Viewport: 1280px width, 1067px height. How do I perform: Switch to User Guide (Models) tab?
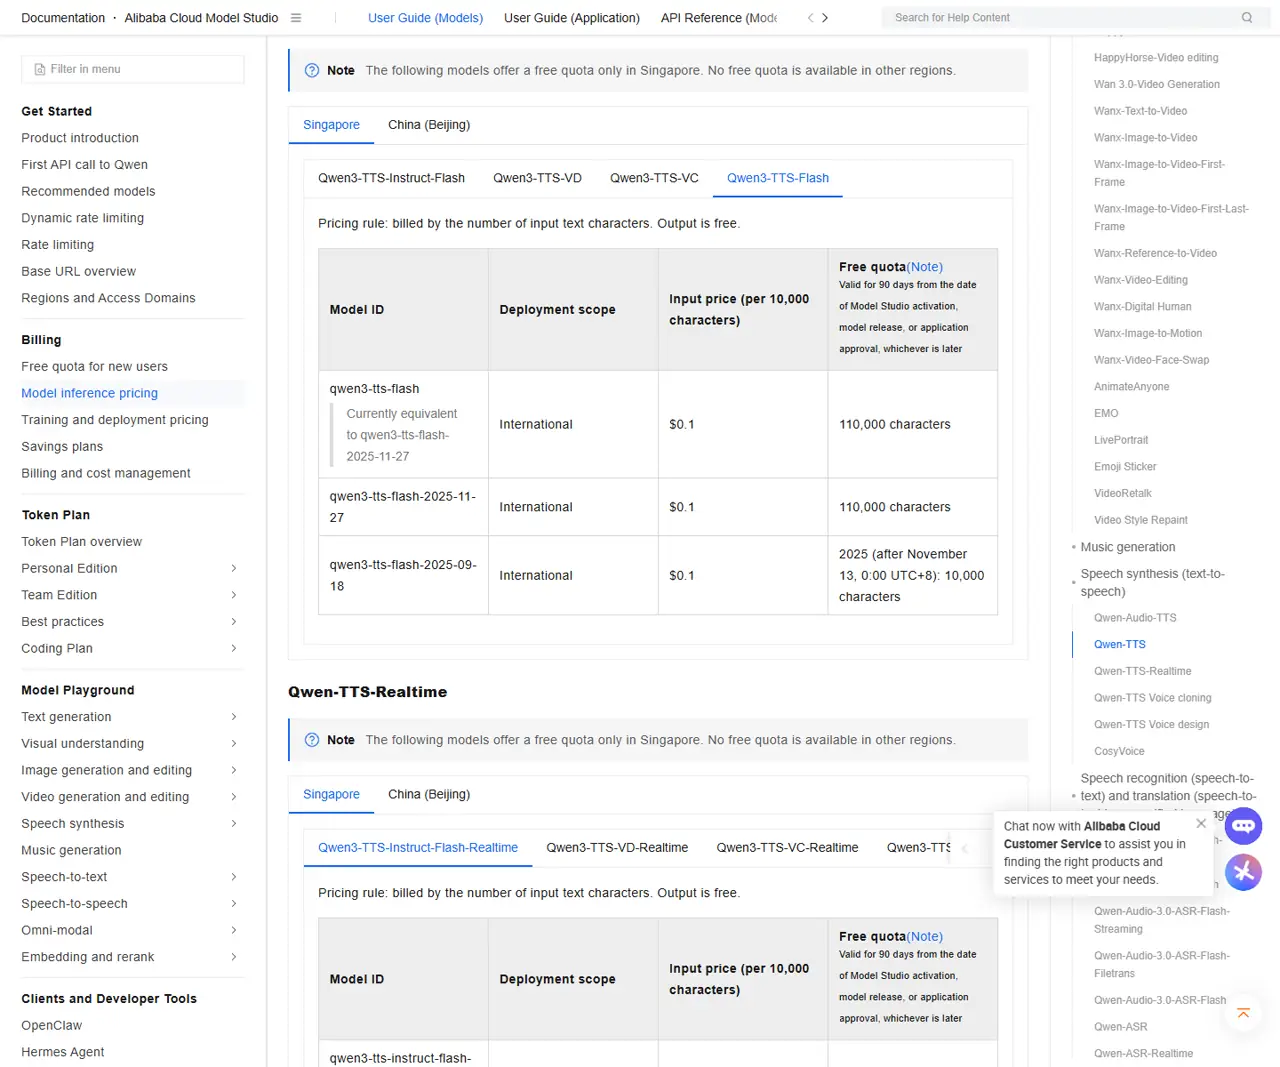(x=425, y=18)
